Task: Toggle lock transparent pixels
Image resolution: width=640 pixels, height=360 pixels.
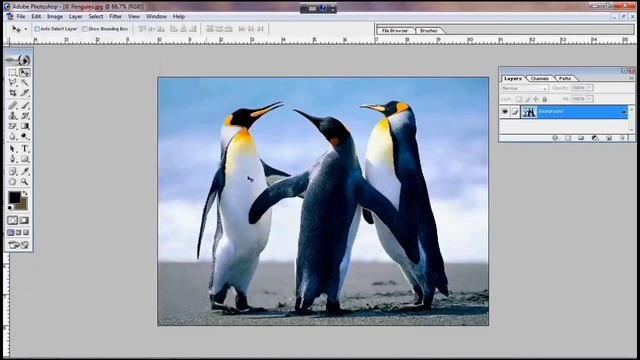Action: tap(519, 99)
